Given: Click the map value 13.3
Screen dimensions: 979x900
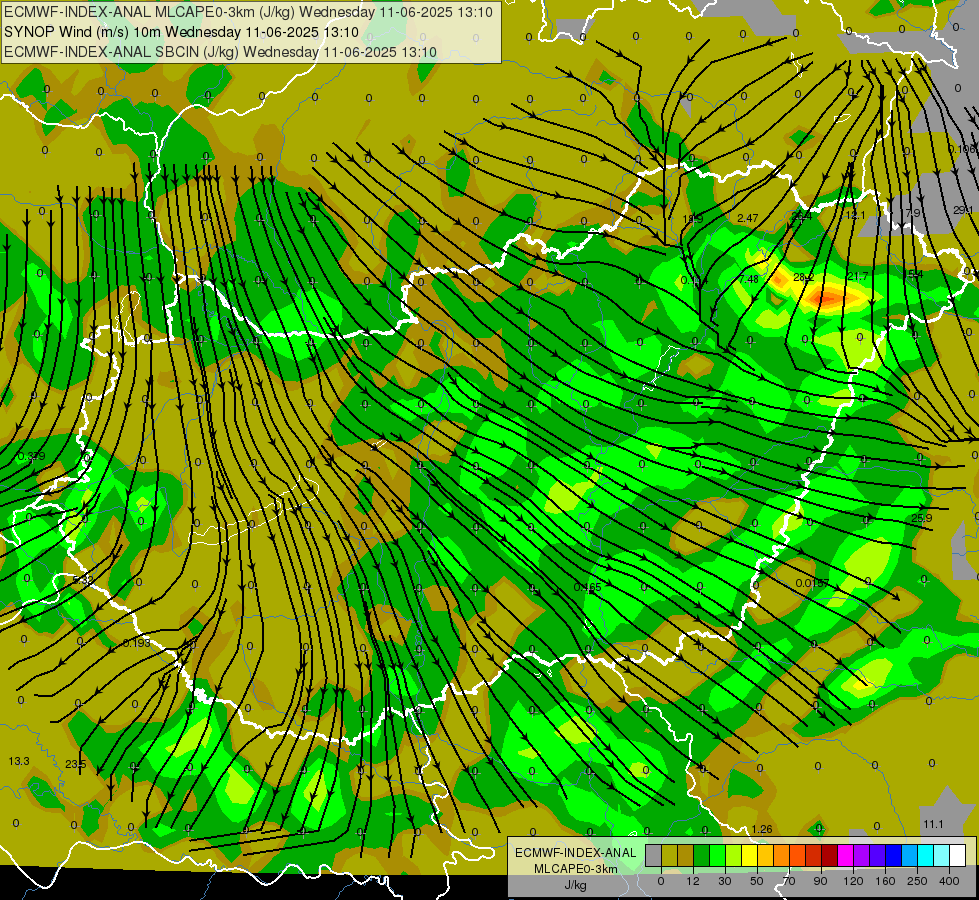Looking at the screenshot, I should click(19, 761).
